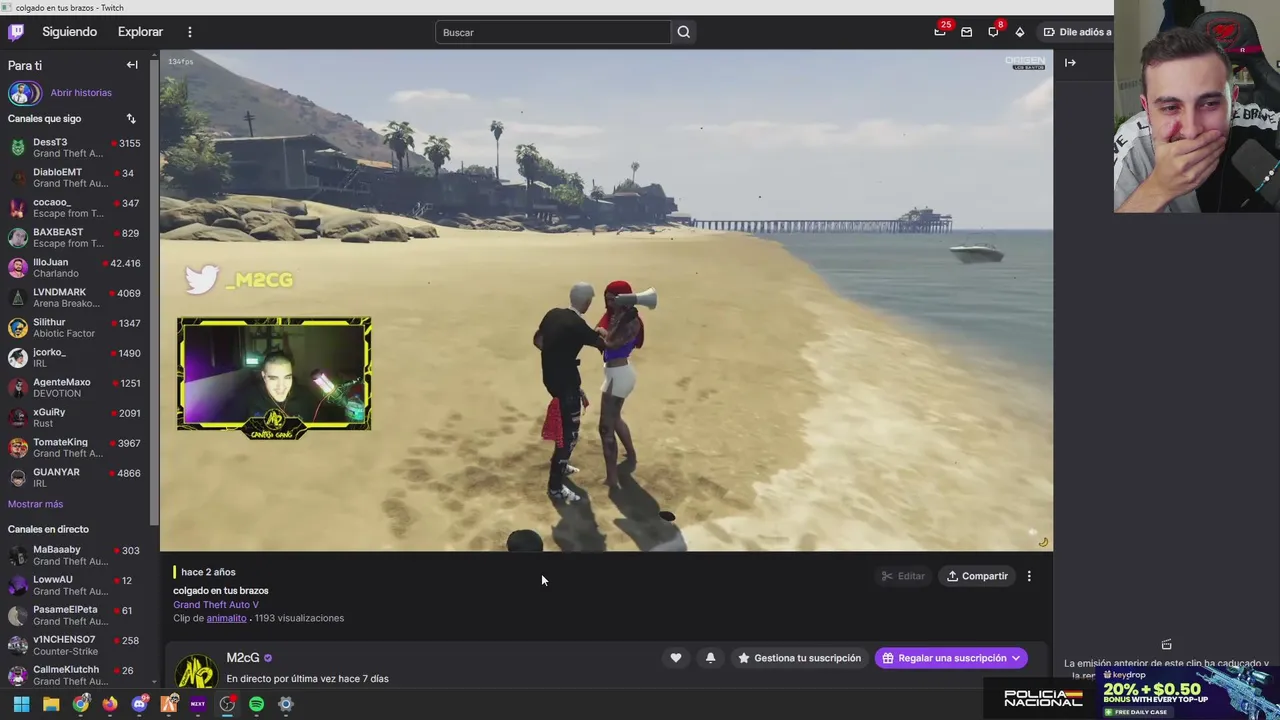The image size is (1280, 720).
Task: Open the stories avatar in Para ti
Action: pos(24,93)
